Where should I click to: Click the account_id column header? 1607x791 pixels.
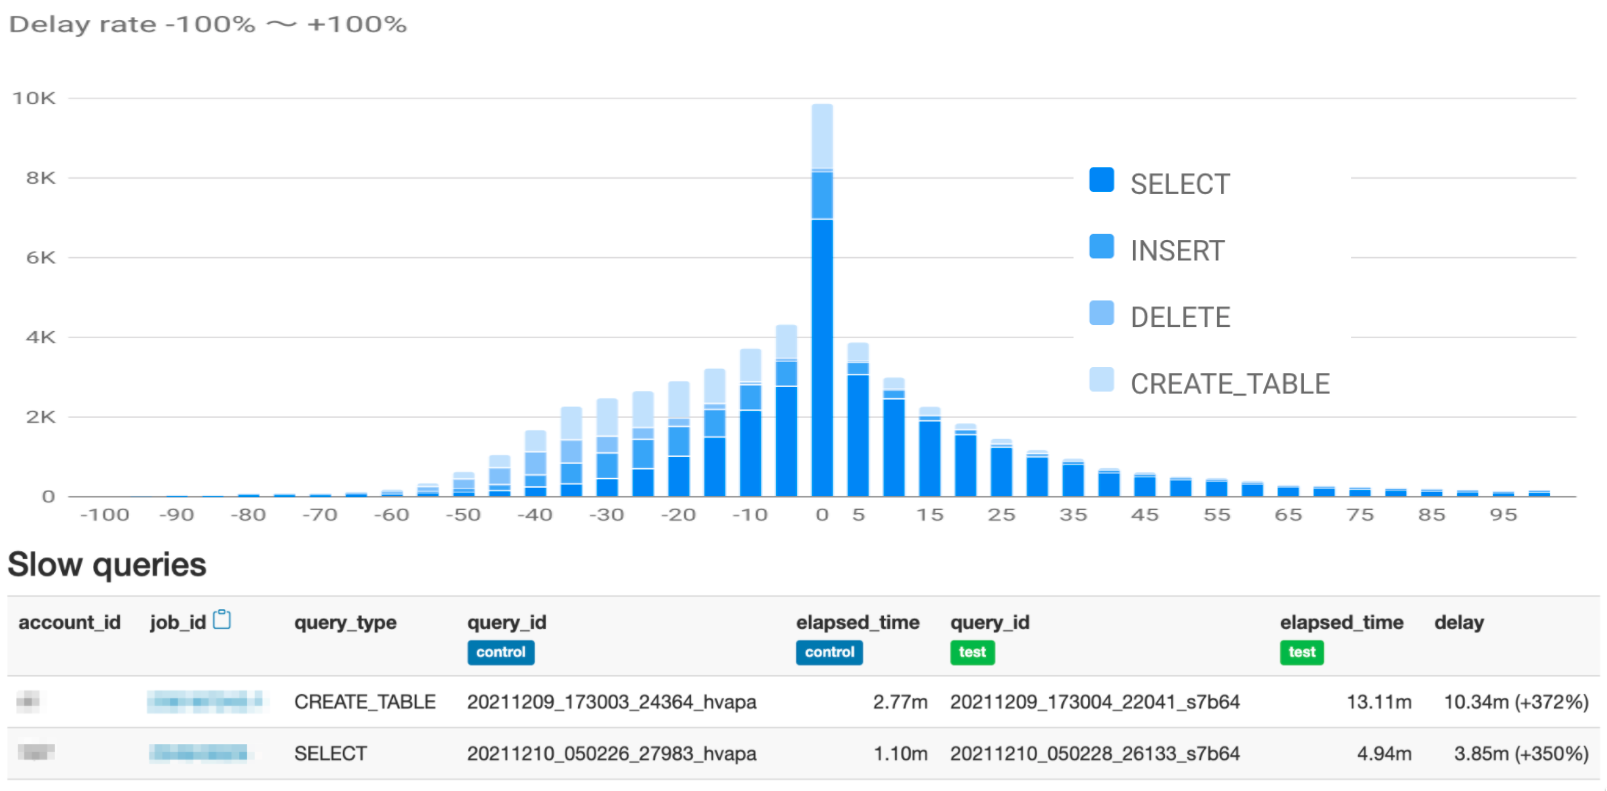click(69, 623)
